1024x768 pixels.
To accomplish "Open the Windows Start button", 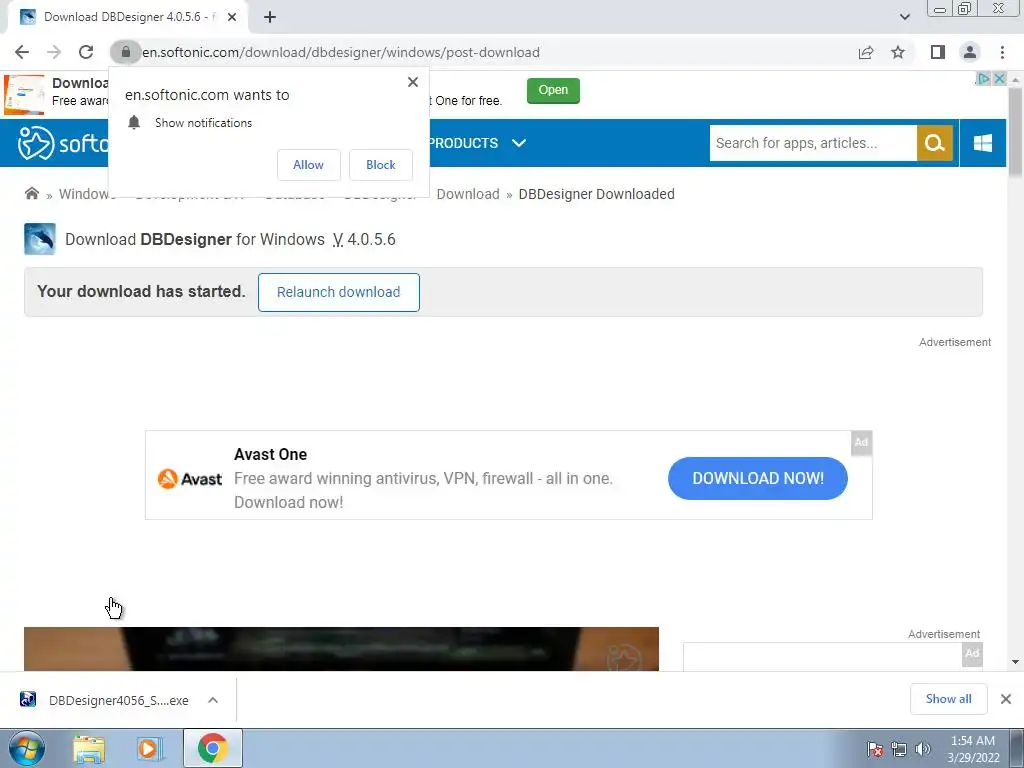I will point(26,748).
